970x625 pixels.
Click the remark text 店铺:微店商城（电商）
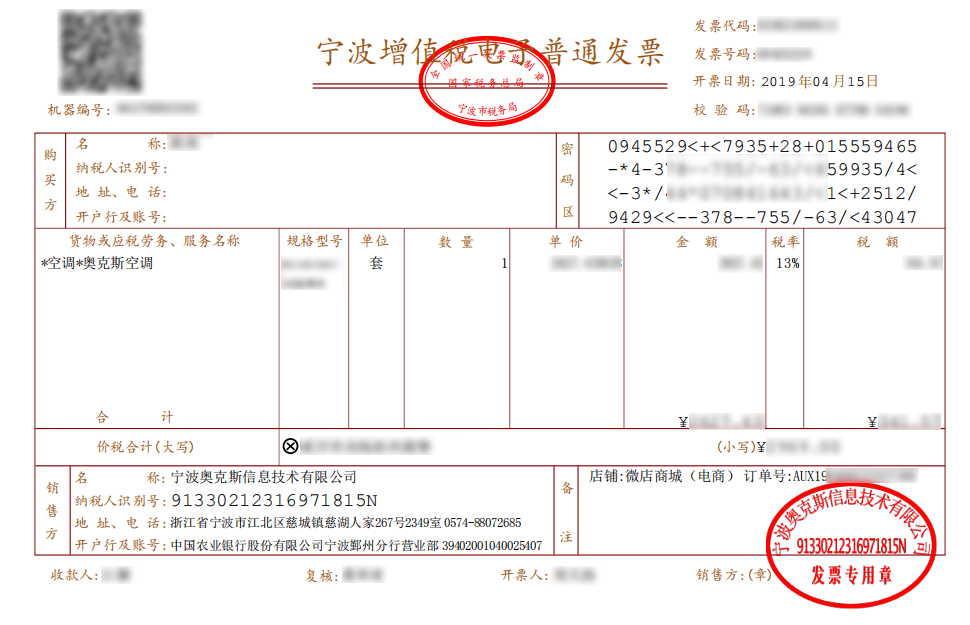[663, 476]
